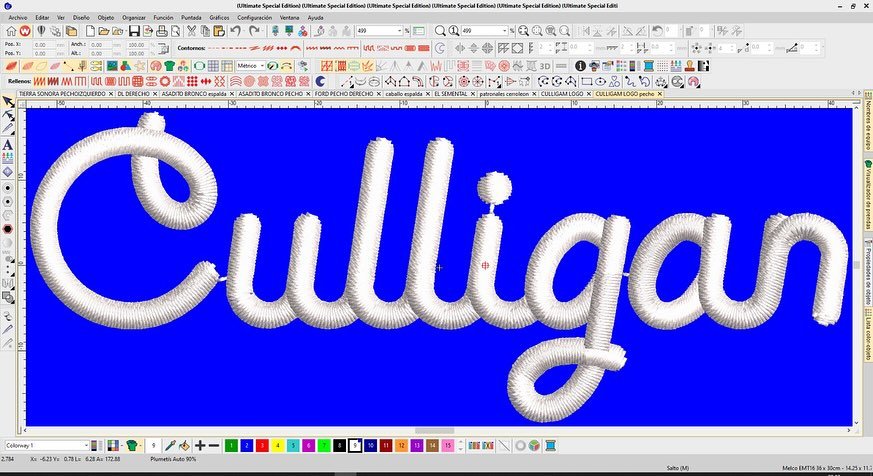873x476 pixels.
Task: Pick color with eyedropper icon
Action: click(x=170, y=445)
